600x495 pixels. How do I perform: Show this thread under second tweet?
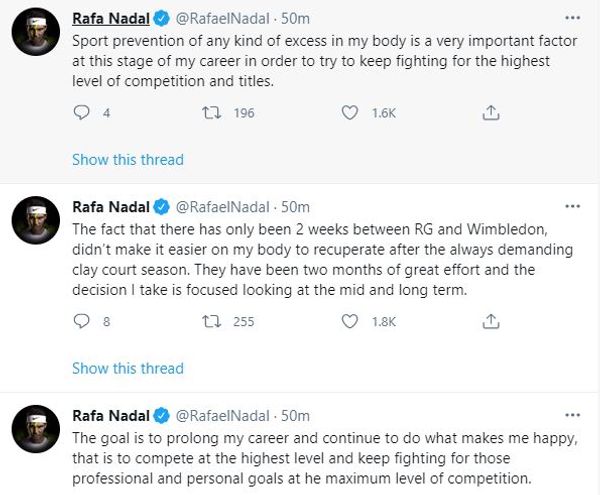click(127, 368)
